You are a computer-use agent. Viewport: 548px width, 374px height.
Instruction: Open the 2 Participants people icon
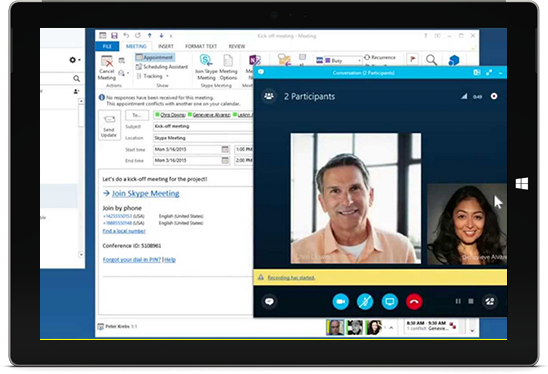[x=269, y=96]
